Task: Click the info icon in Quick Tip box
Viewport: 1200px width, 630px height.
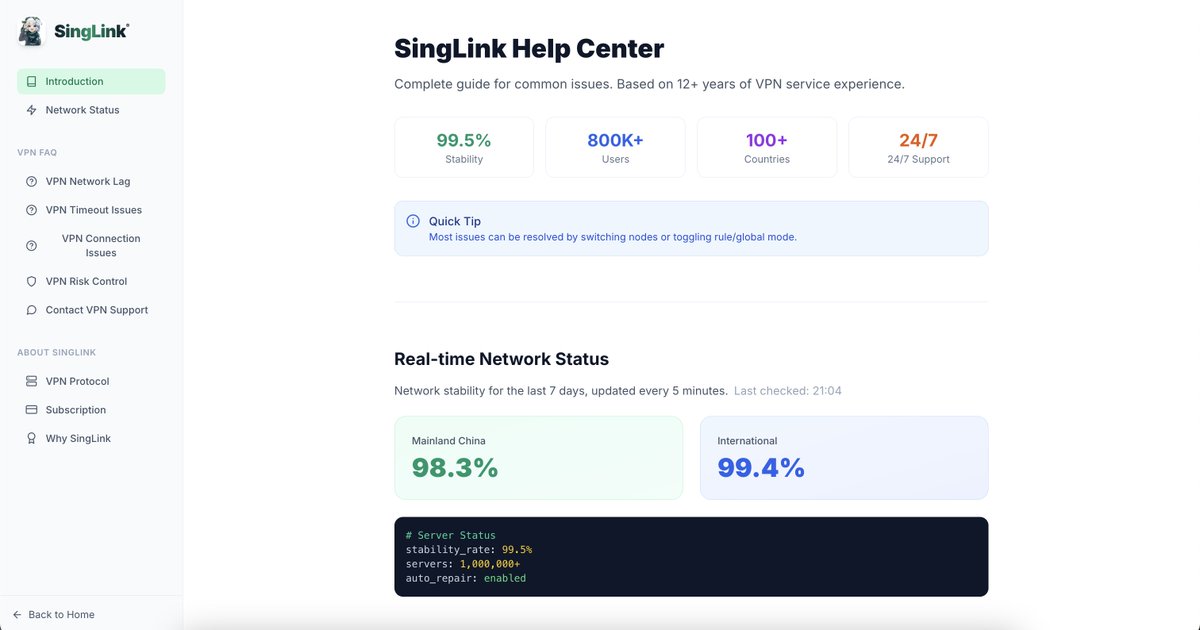Action: pyautogui.click(x=413, y=221)
